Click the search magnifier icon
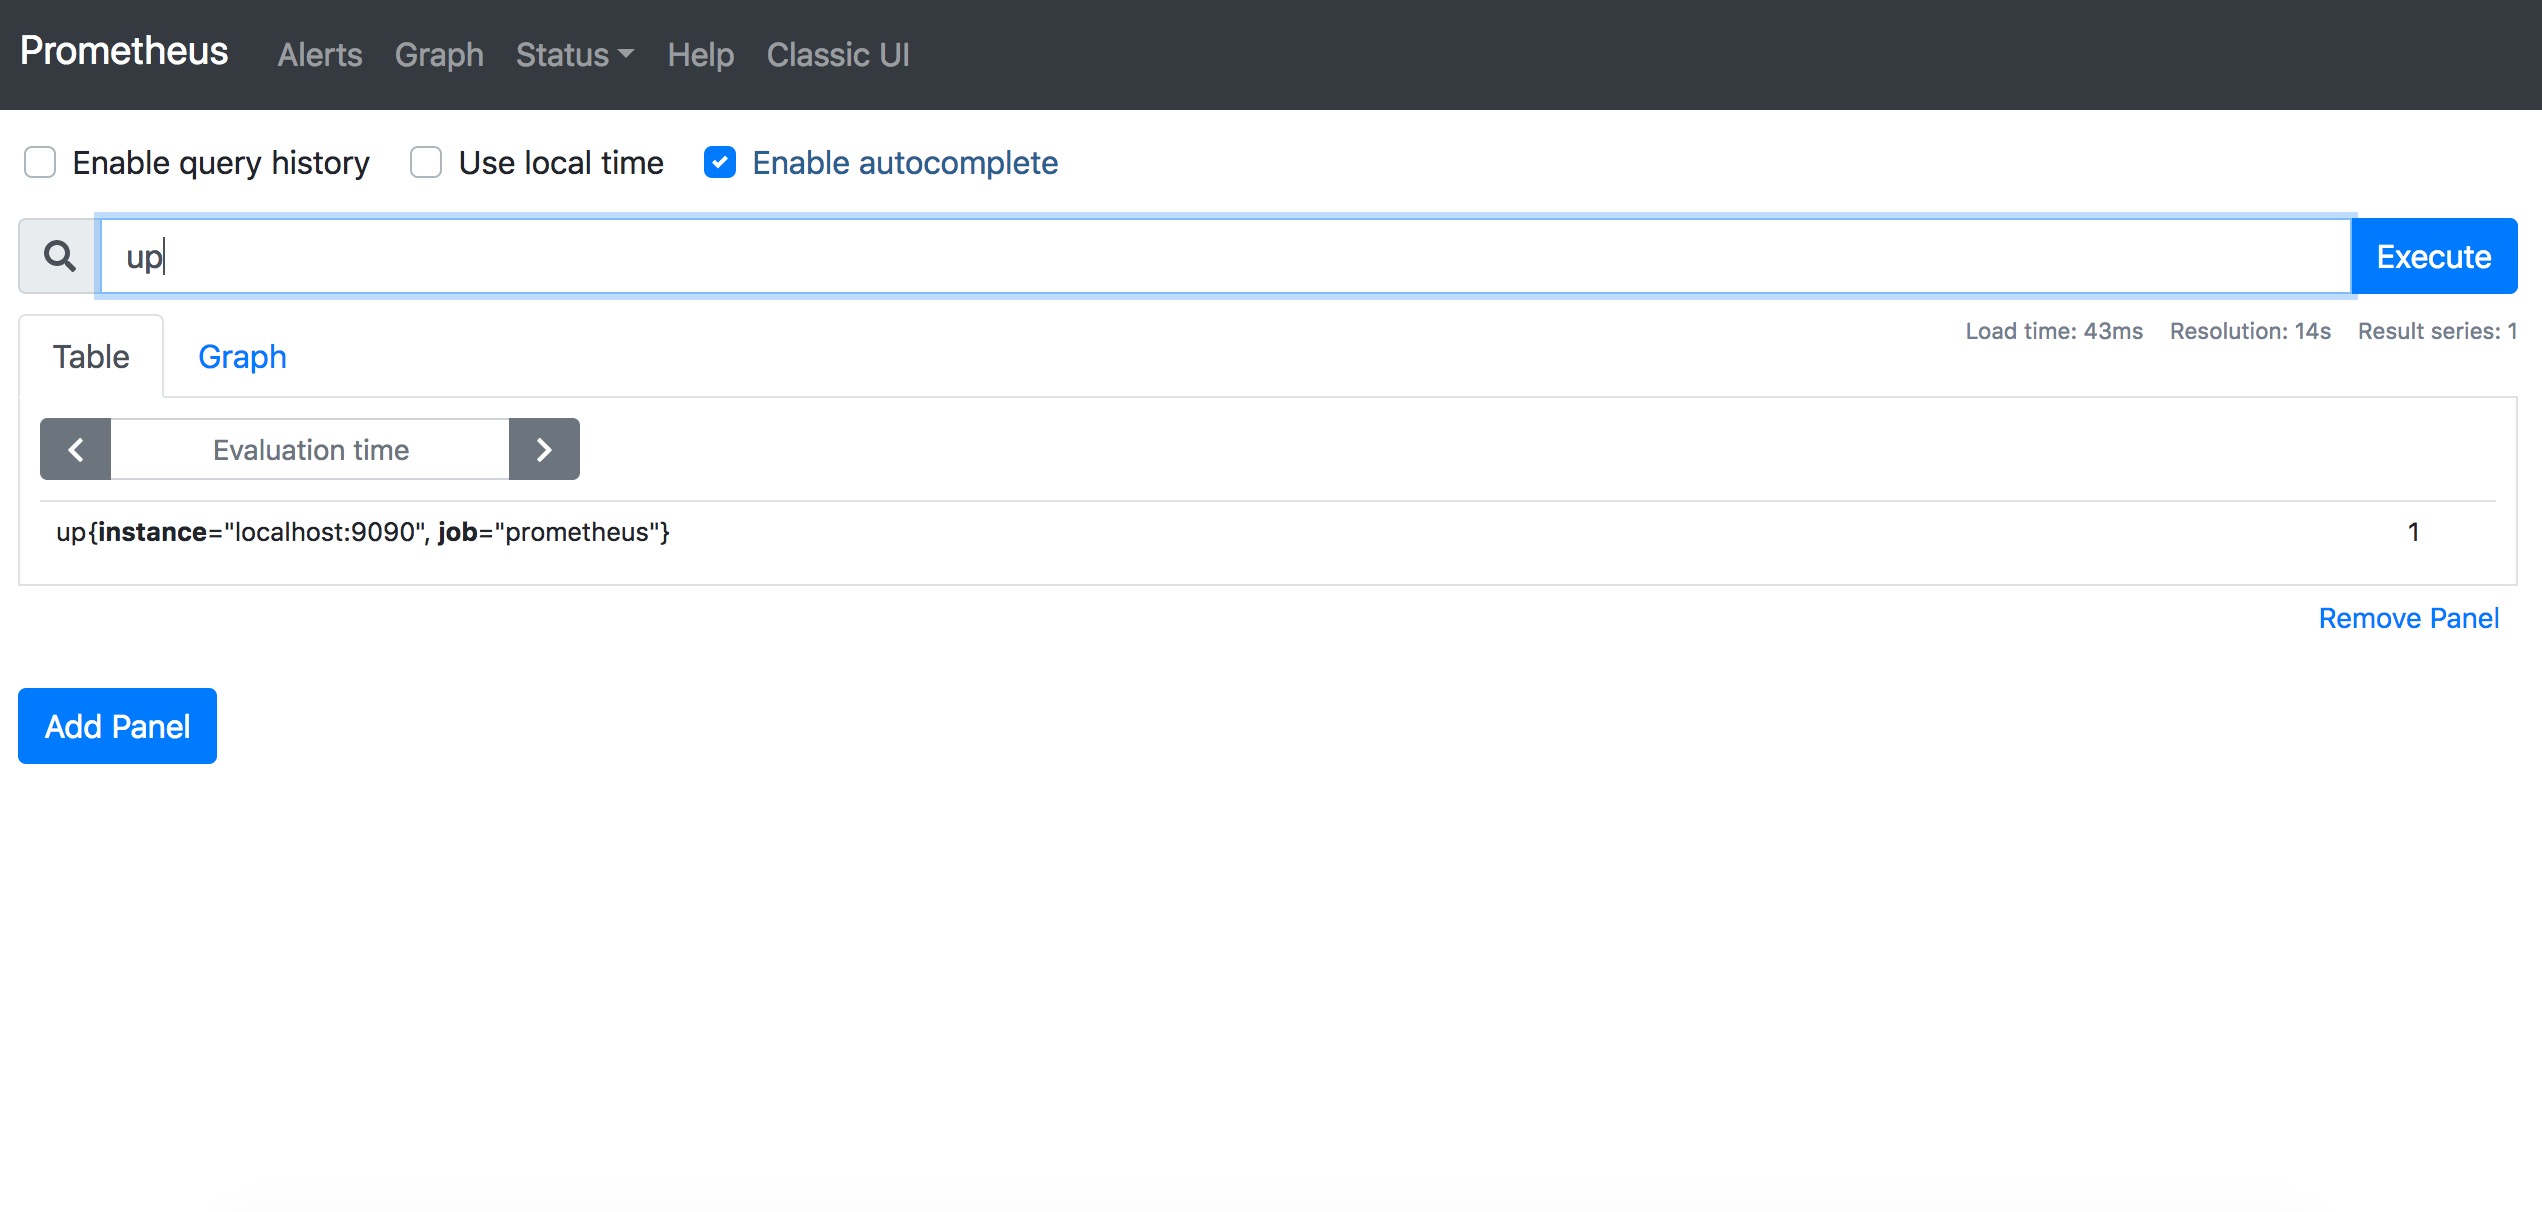This screenshot has width=2542, height=1212. (x=59, y=257)
